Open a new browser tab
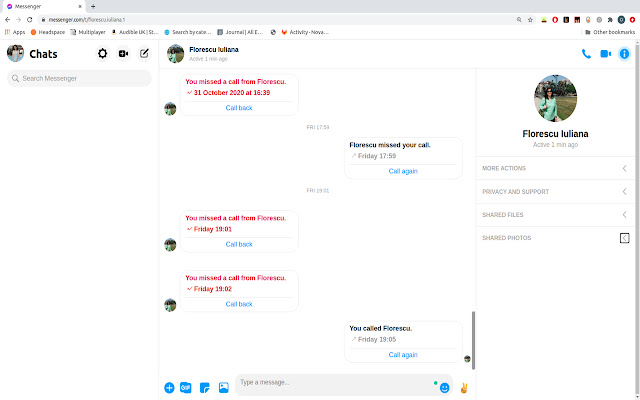The image size is (640, 400). point(93,7)
